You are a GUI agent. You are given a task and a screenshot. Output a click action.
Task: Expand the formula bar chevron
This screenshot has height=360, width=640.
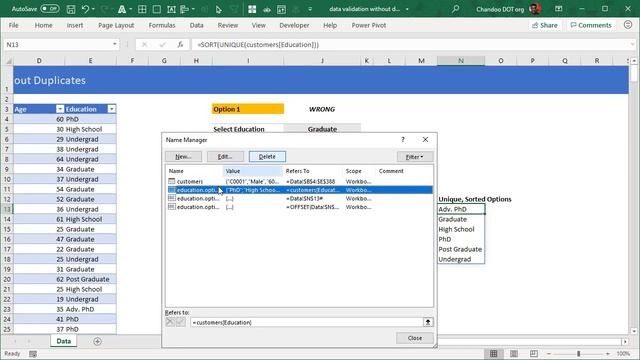(632, 44)
